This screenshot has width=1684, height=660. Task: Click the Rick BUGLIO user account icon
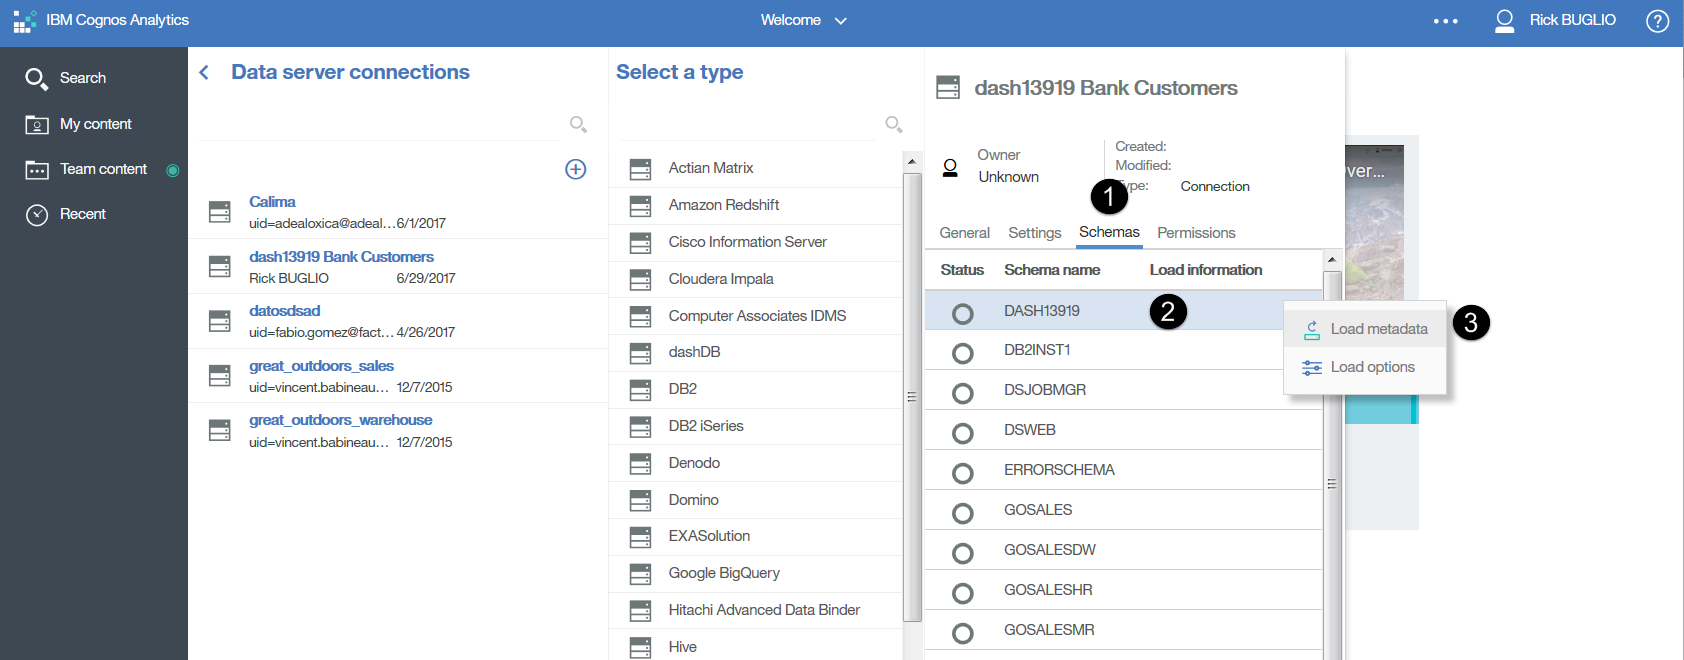pos(1504,21)
